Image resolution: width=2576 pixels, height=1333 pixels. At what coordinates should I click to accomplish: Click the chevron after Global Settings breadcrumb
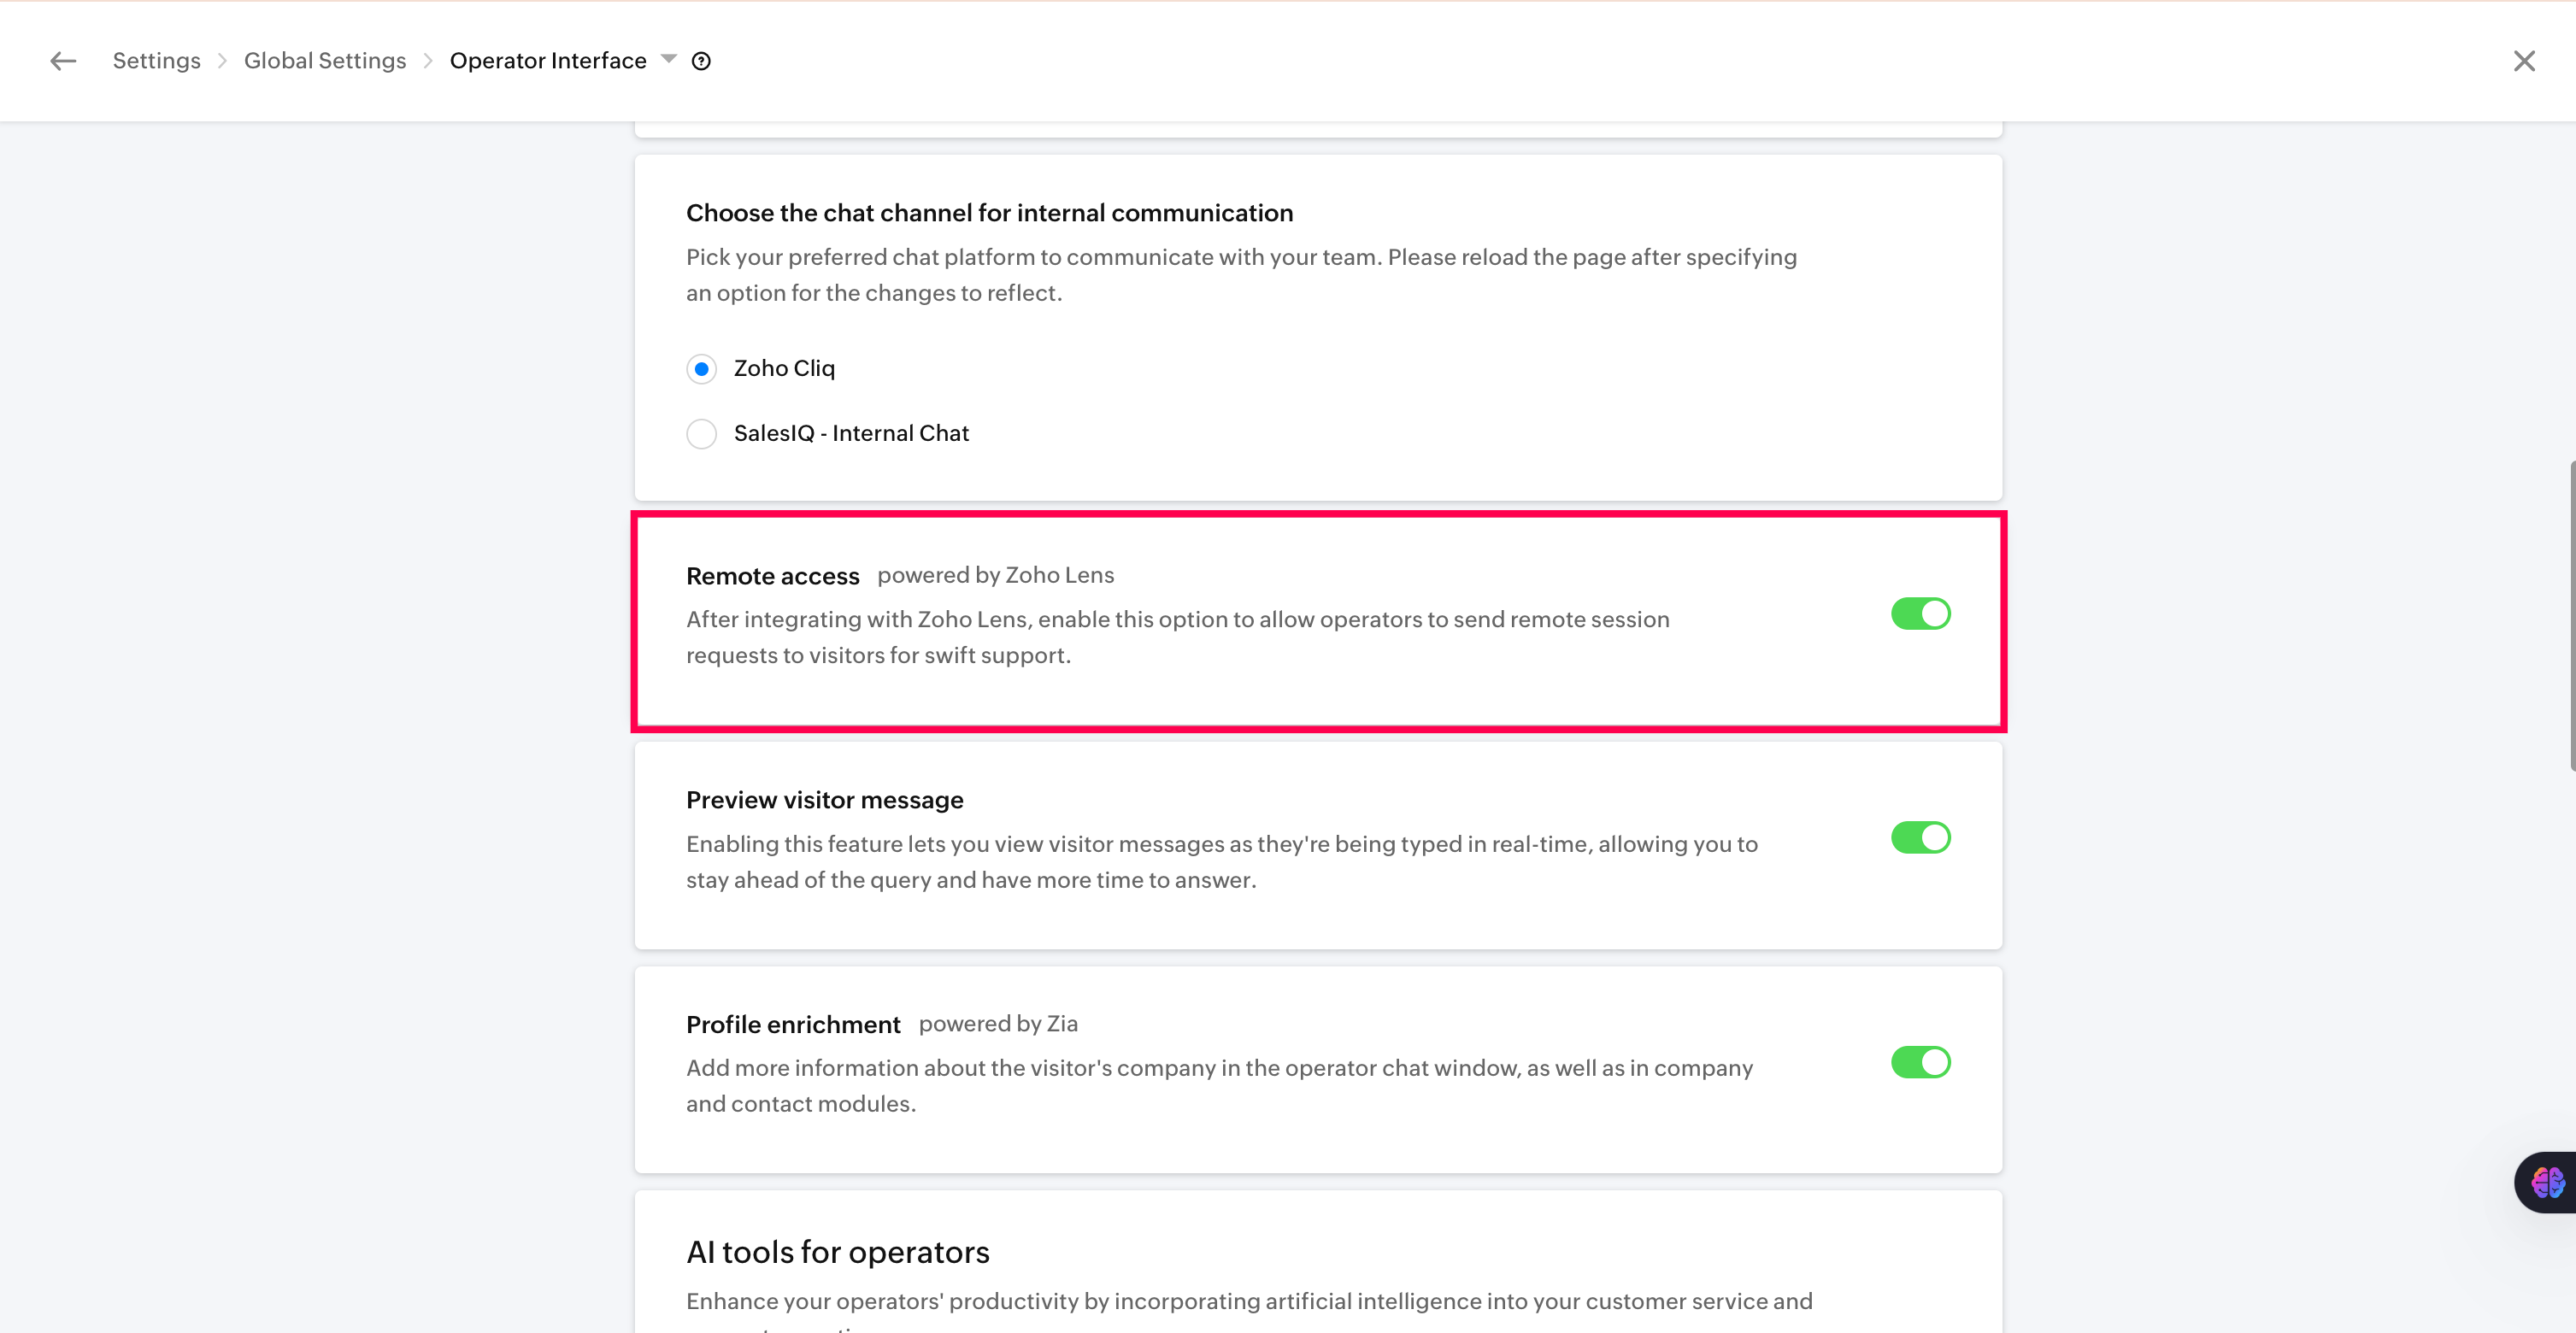pyautogui.click(x=428, y=61)
